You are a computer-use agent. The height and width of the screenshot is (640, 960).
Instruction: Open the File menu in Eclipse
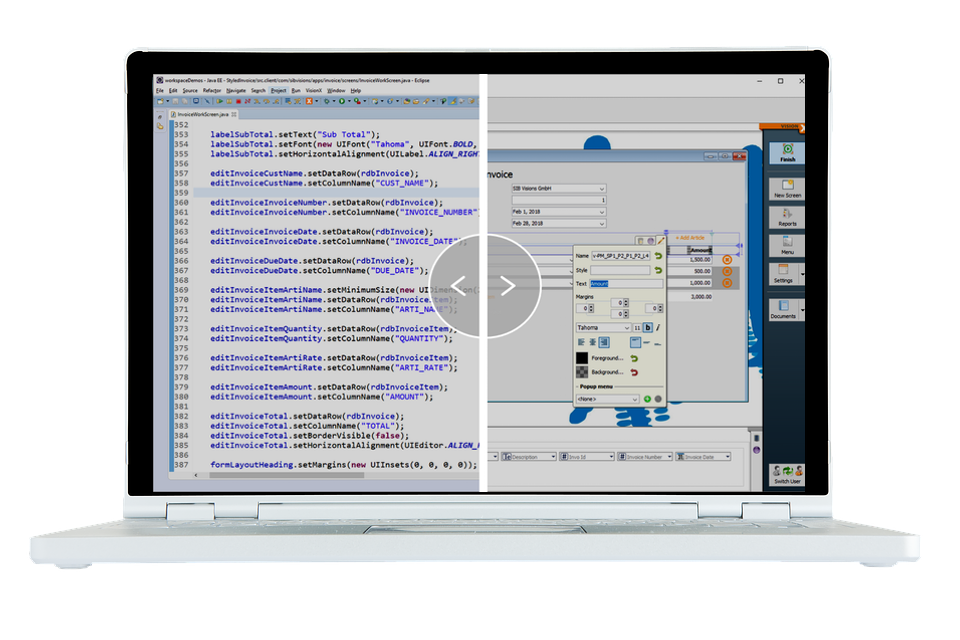tap(160, 91)
